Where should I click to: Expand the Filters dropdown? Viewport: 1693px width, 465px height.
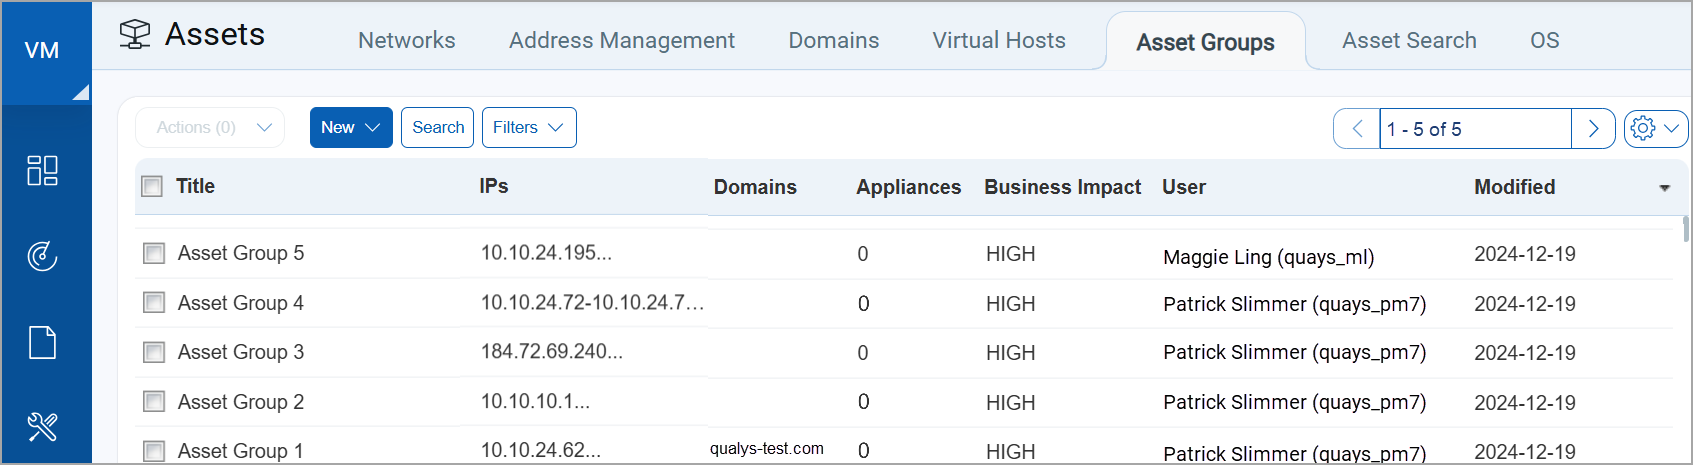[529, 127]
